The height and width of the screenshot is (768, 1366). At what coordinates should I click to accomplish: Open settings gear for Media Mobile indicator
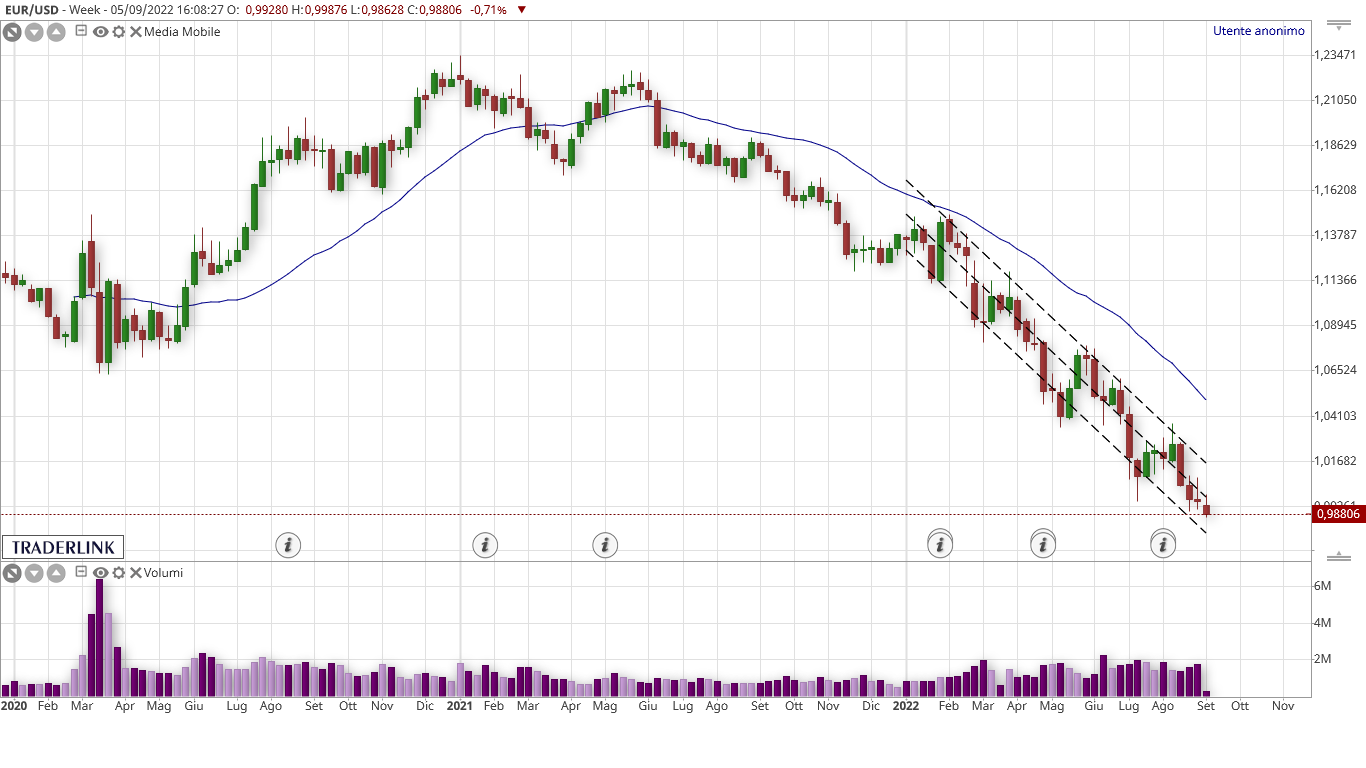point(118,32)
